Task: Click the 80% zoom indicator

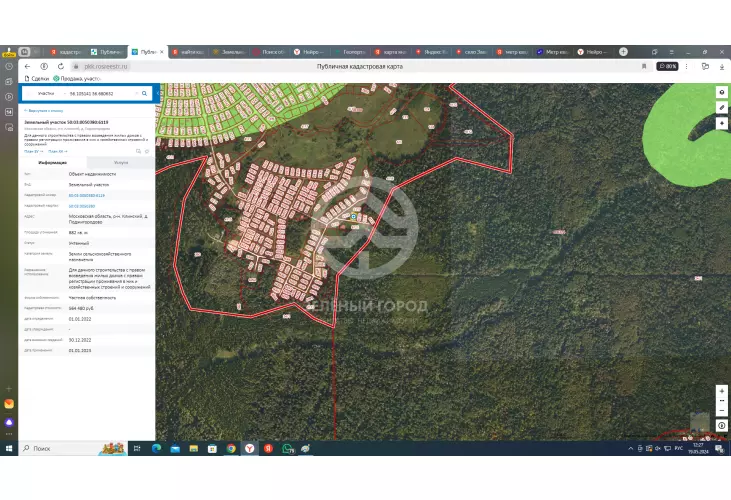Action: 667,67
